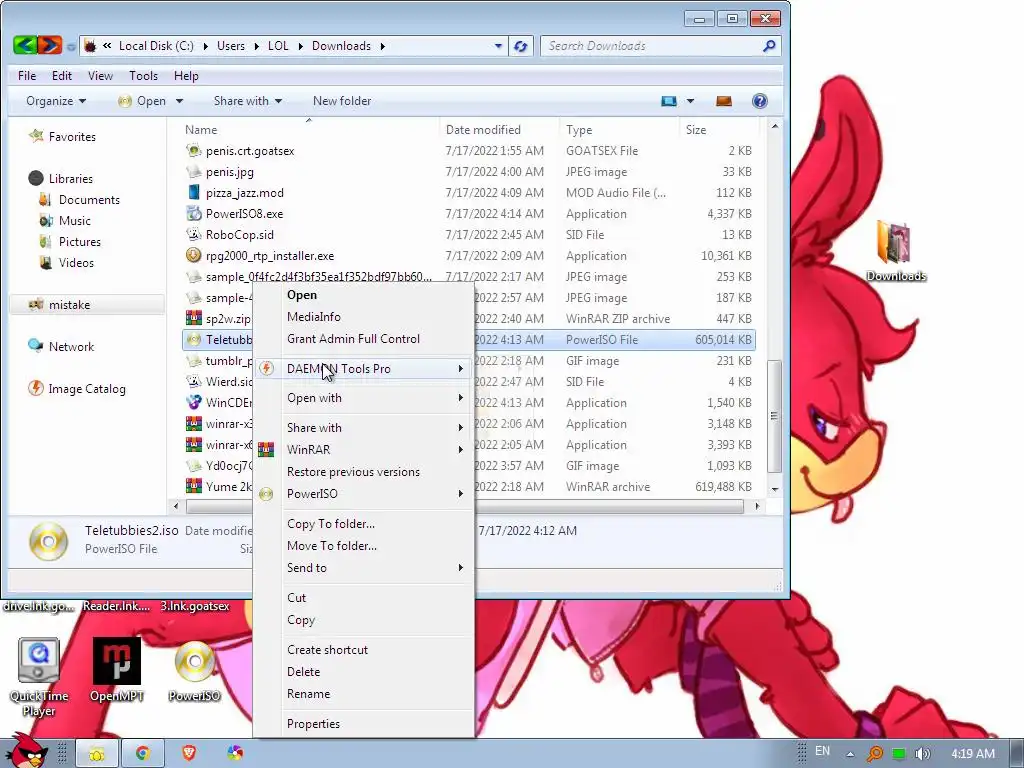Click the Brave browser taskbar icon

(x=189, y=753)
